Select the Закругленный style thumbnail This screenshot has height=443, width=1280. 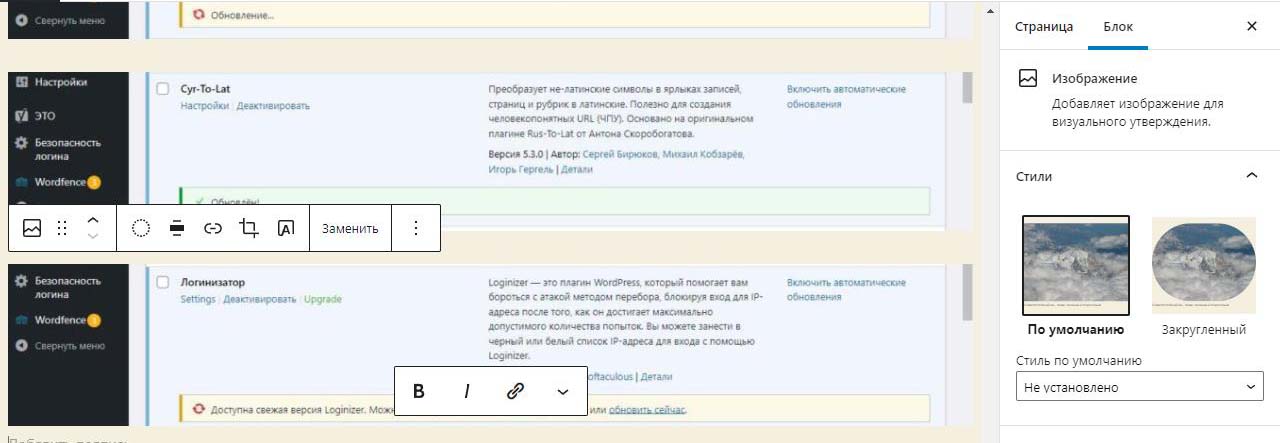tap(1203, 265)
